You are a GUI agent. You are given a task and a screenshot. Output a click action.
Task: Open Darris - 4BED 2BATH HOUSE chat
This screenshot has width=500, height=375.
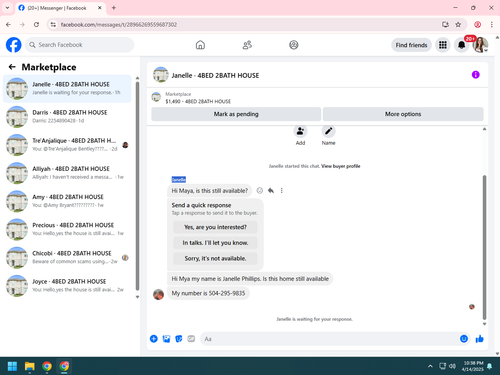click(67, 117)
